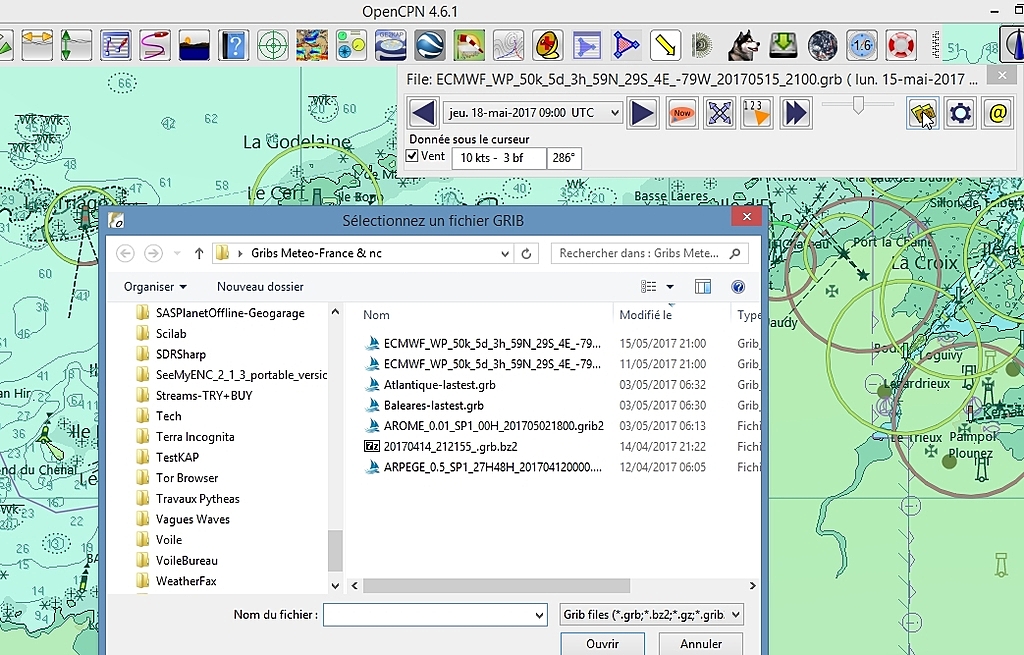Expand the address path dropdown arrow
This screenshot has width=1024, height=655.
(x=504, y=253)
